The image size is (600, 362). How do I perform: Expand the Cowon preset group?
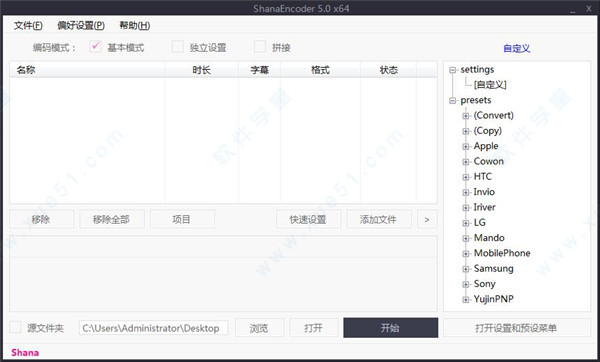466,162
